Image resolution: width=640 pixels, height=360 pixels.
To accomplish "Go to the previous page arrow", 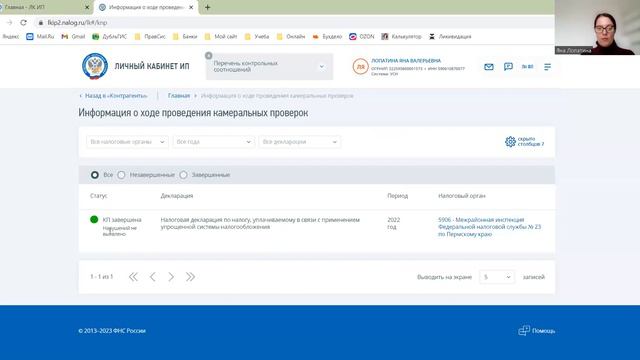I will (152, 277).
